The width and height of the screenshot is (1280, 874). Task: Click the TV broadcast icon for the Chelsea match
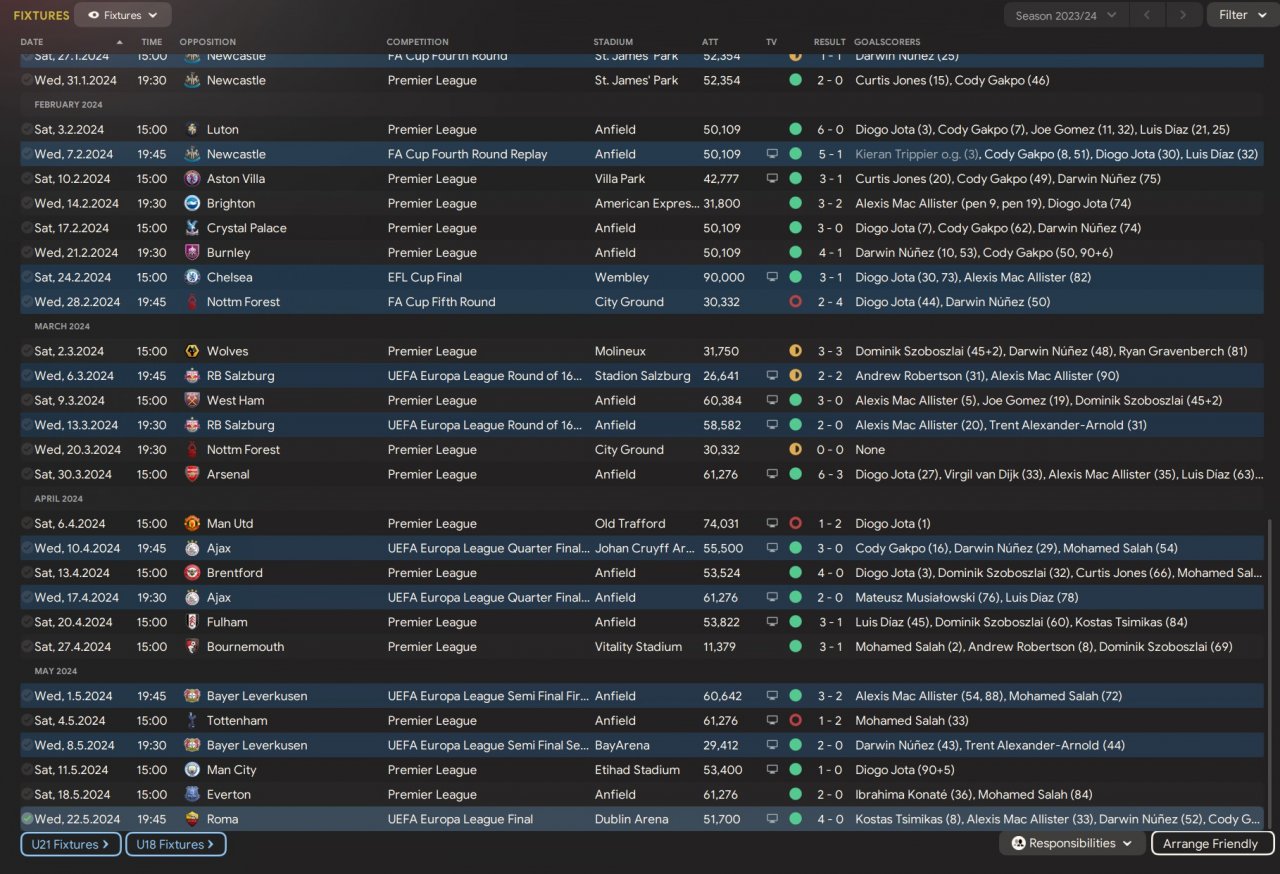click(772, 277)
